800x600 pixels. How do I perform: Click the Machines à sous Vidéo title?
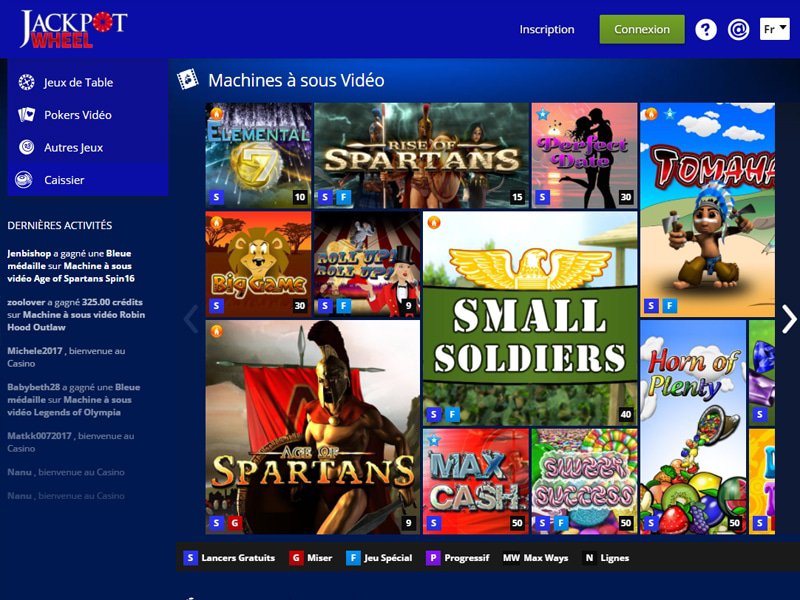pyautogui.click(x=296, y=80)
